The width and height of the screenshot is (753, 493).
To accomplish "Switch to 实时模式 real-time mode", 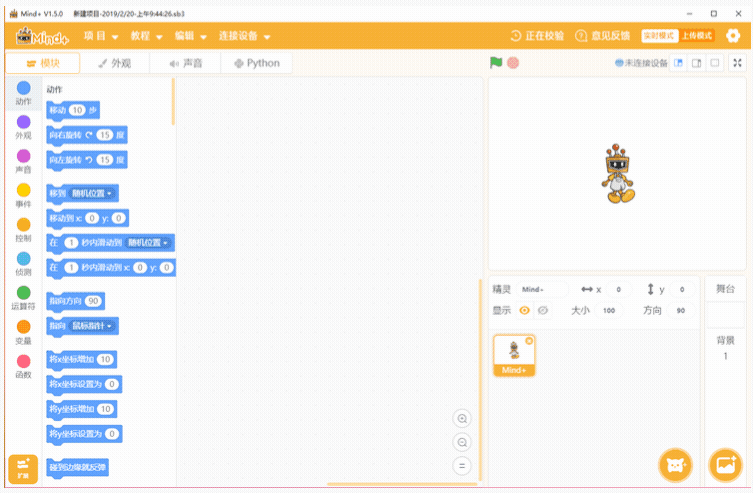I will pyautogui.click(x=659, y=36).
